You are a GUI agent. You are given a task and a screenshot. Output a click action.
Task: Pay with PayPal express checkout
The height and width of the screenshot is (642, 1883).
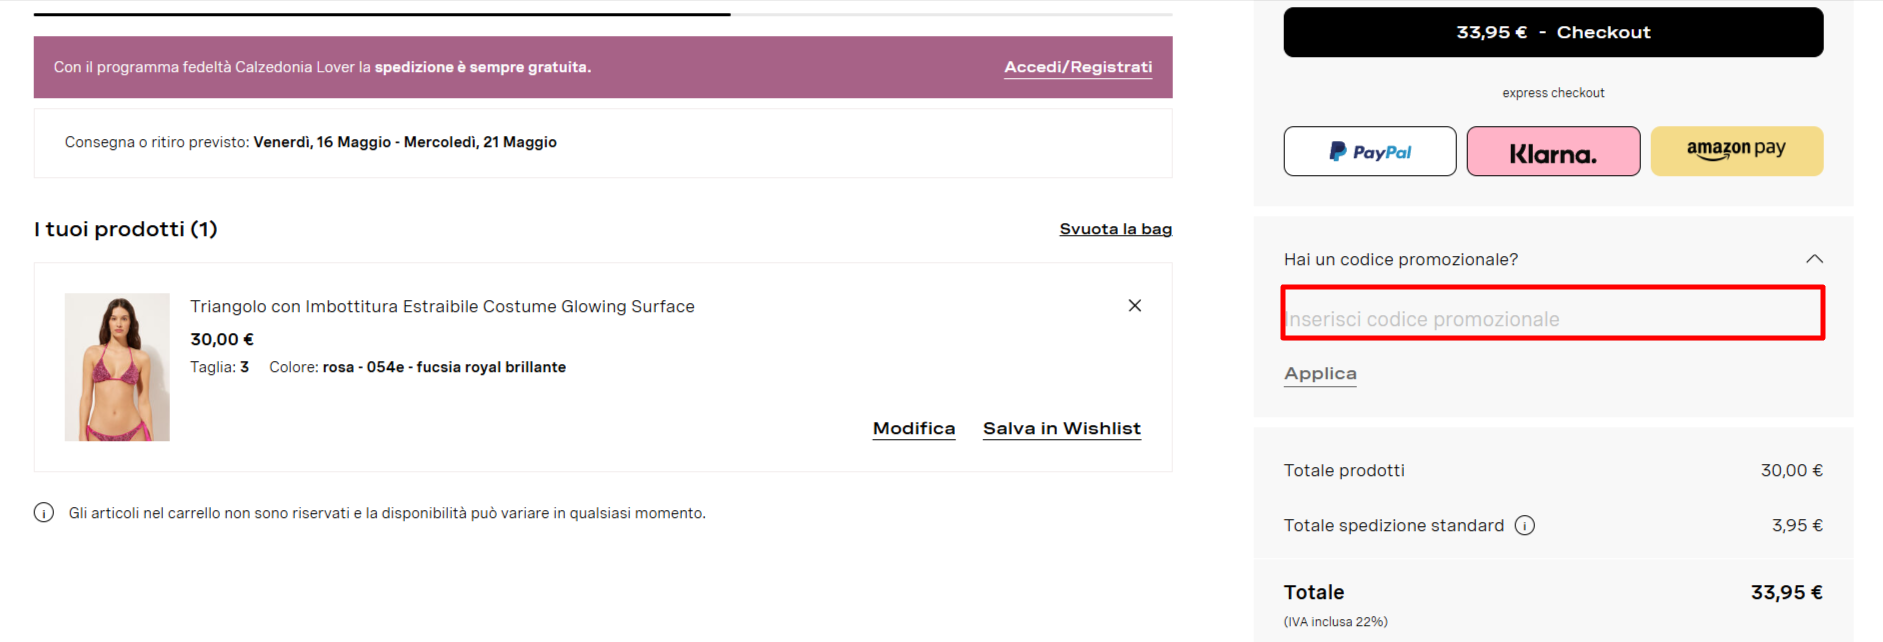(1370, 151)
